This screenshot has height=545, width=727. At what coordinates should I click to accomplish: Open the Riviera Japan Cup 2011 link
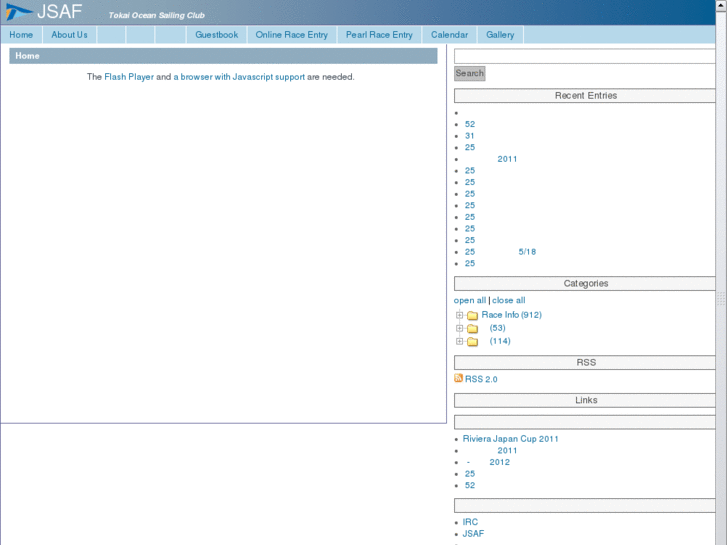[510, 439]
